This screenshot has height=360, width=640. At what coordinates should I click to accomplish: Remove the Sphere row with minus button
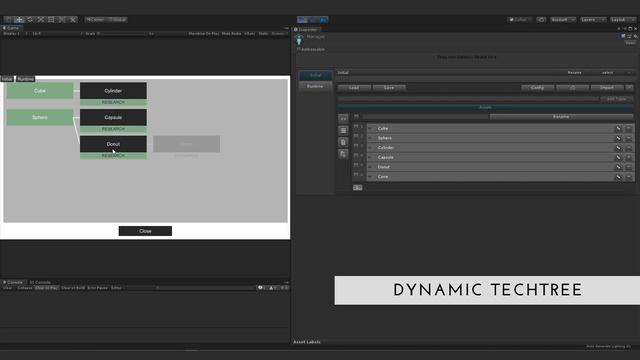click(629, 138)
